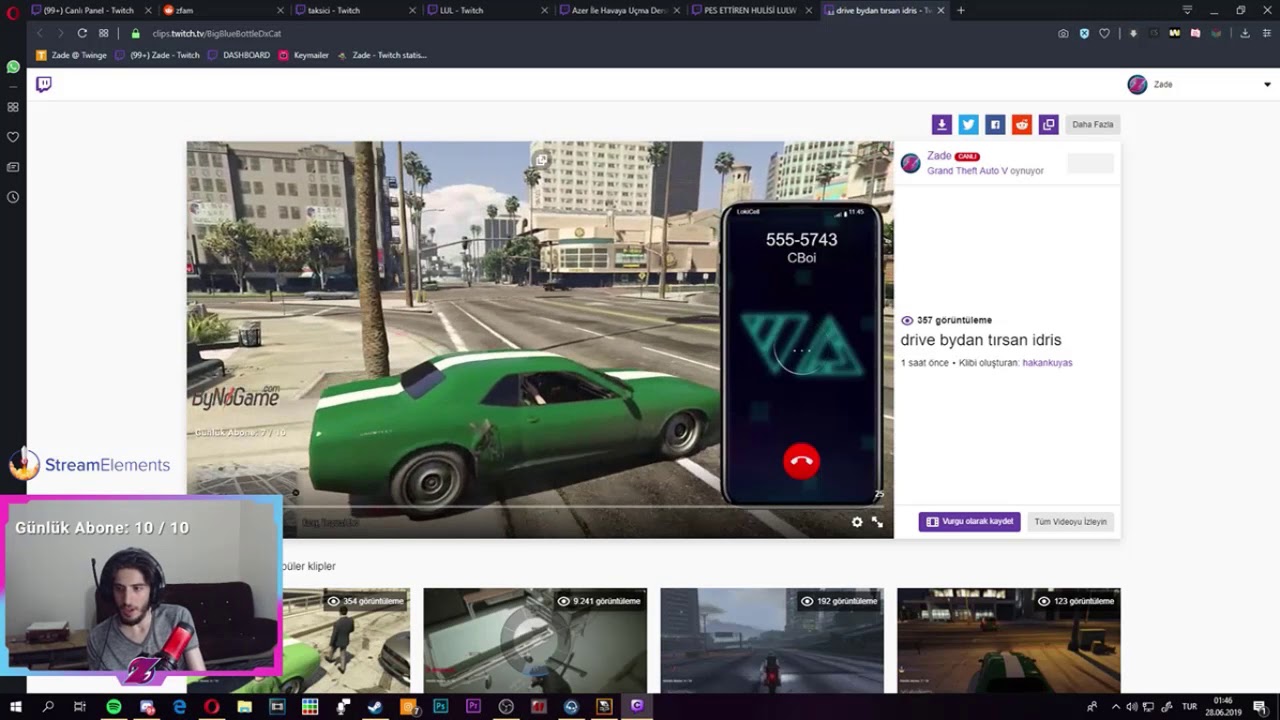Copy the clip link with the purple copy icon
The width and height of the screenshot is (1280, 720).
pos(1048,124)
